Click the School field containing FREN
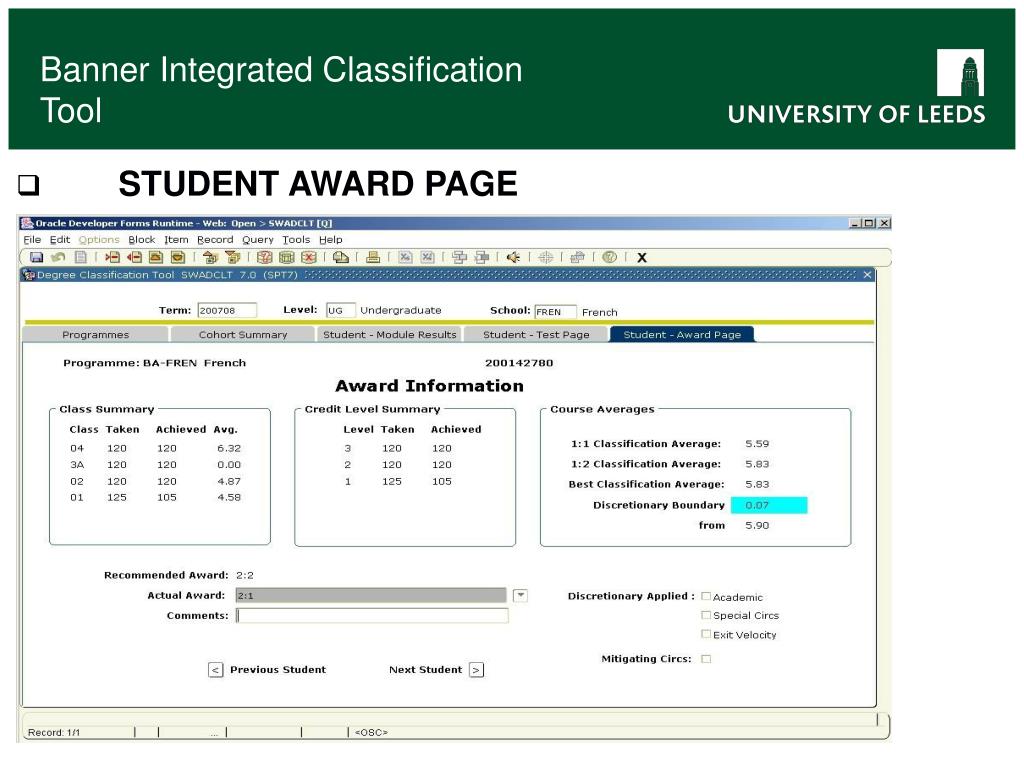This screenshot has height=768, width=1024. pos(555,312)
